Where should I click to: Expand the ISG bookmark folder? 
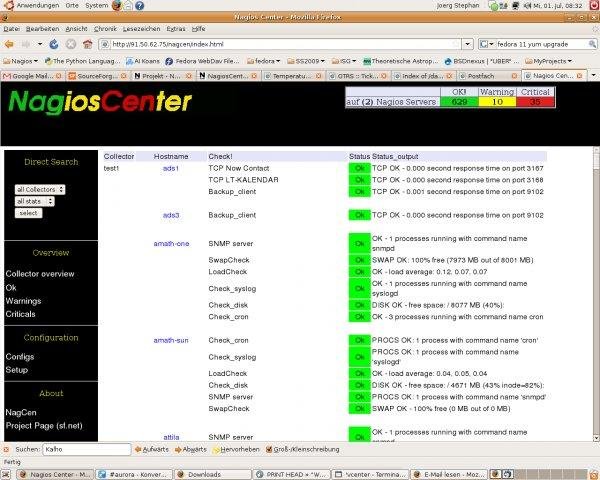(x=344, y=61)
